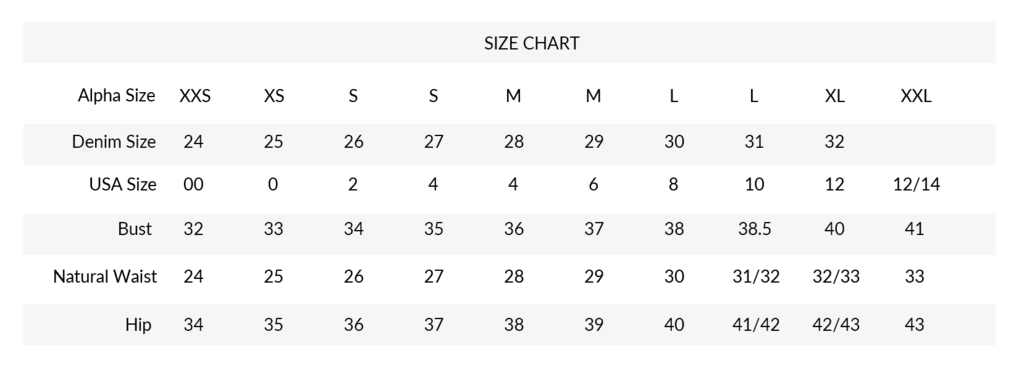Click the 41/42 hip measurement
This screenshot has width=1024, height=376.
tap(756, 324)
